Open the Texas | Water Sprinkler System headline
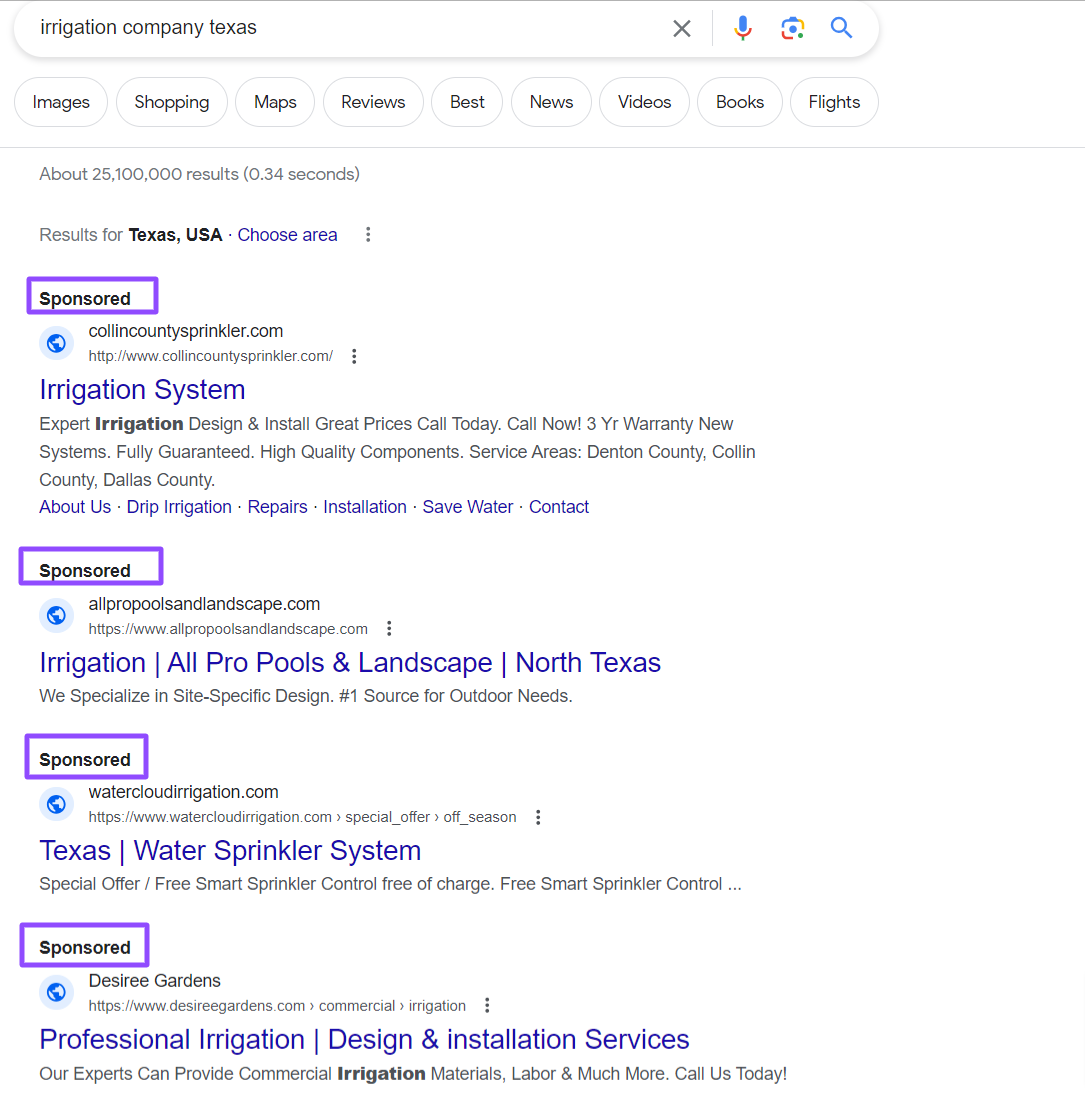Image resolution: width=1085 pixels, height=1117 pixels. [230, 851]
